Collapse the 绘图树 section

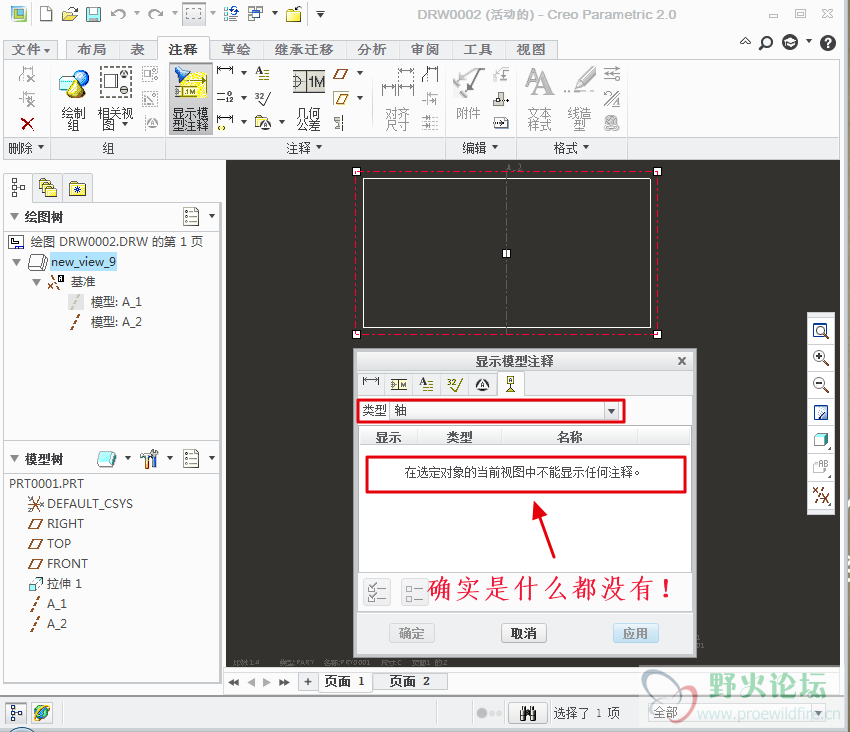(15, 216)
